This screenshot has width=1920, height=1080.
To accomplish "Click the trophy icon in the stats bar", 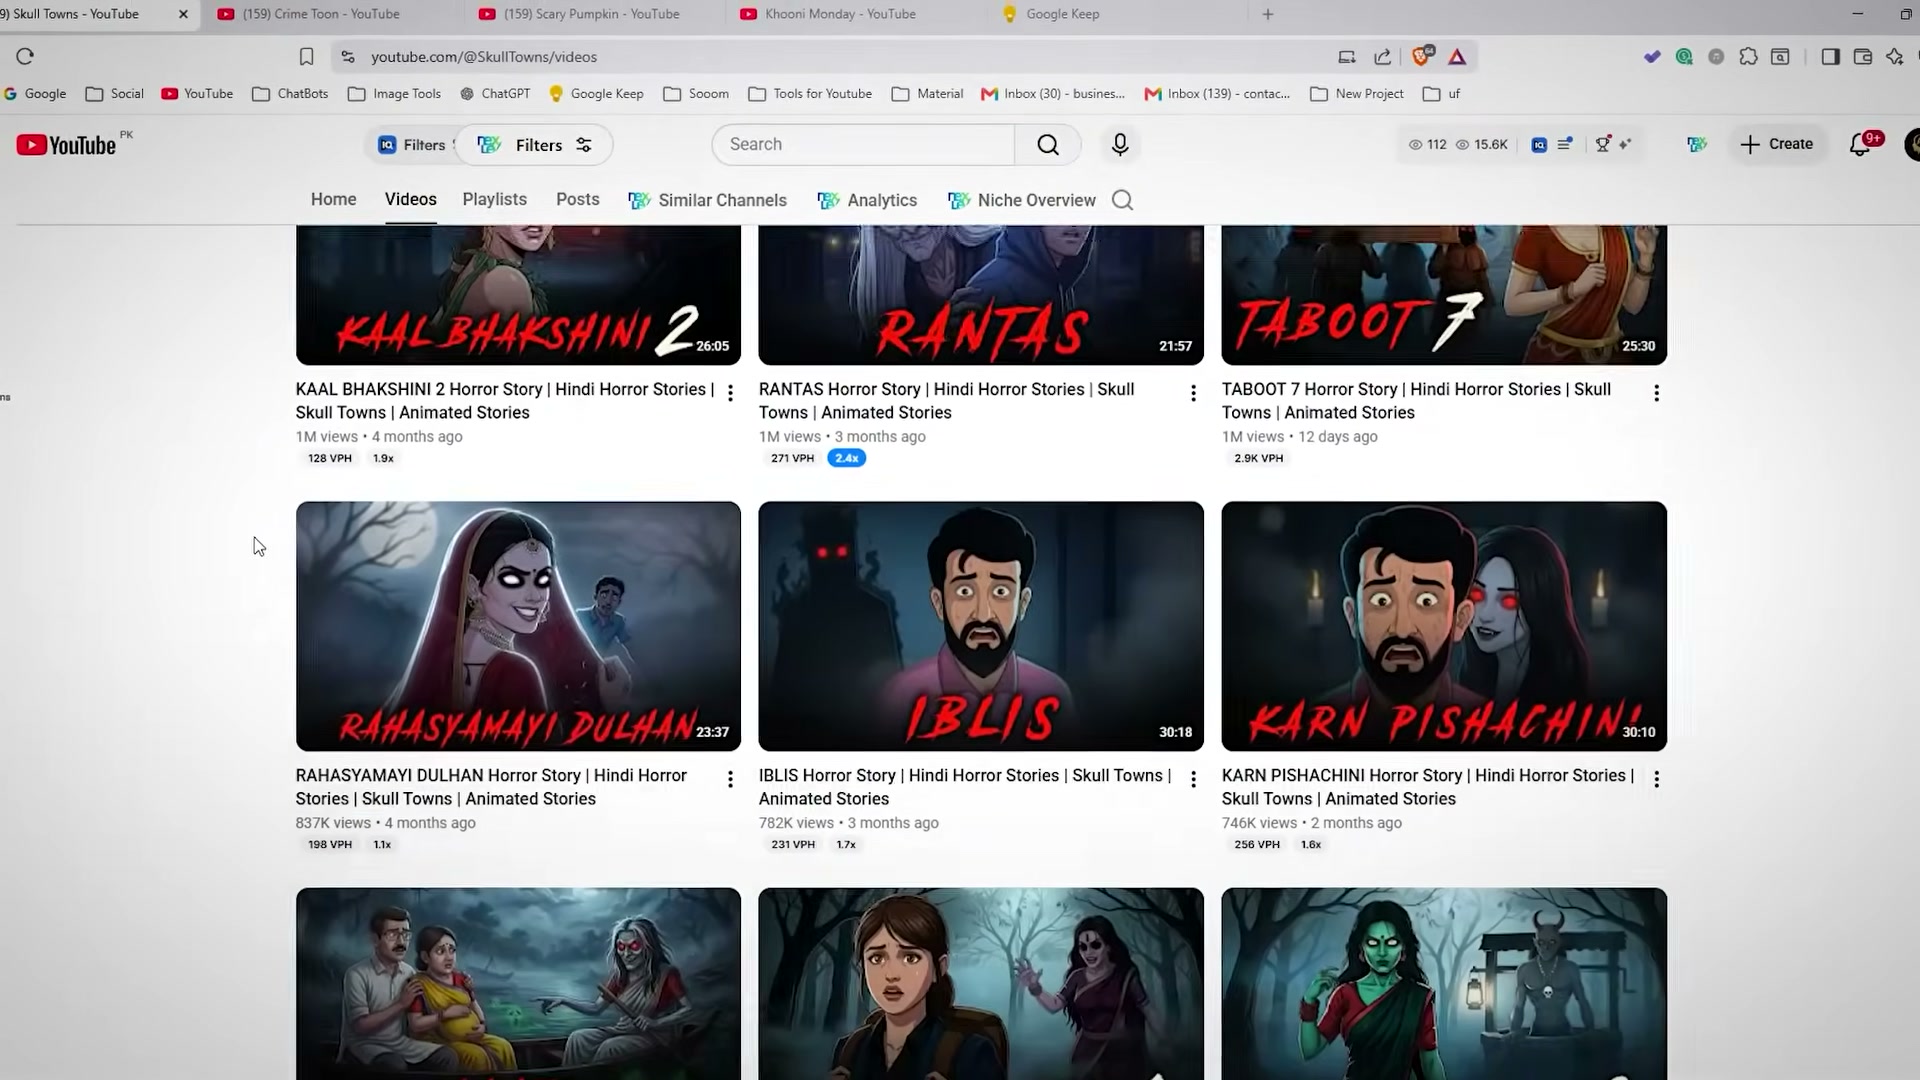I will pos(1603,145).
